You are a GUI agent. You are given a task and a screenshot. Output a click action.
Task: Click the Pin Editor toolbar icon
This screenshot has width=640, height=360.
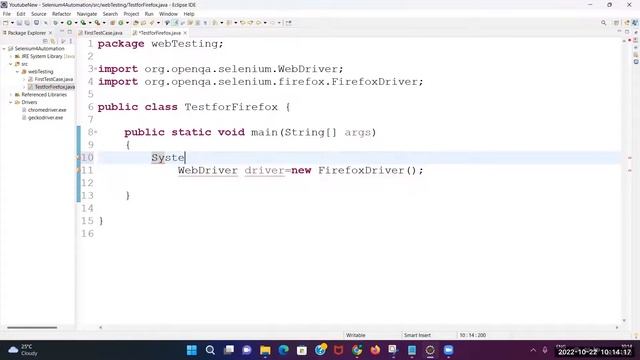click(x=289, y=23)
